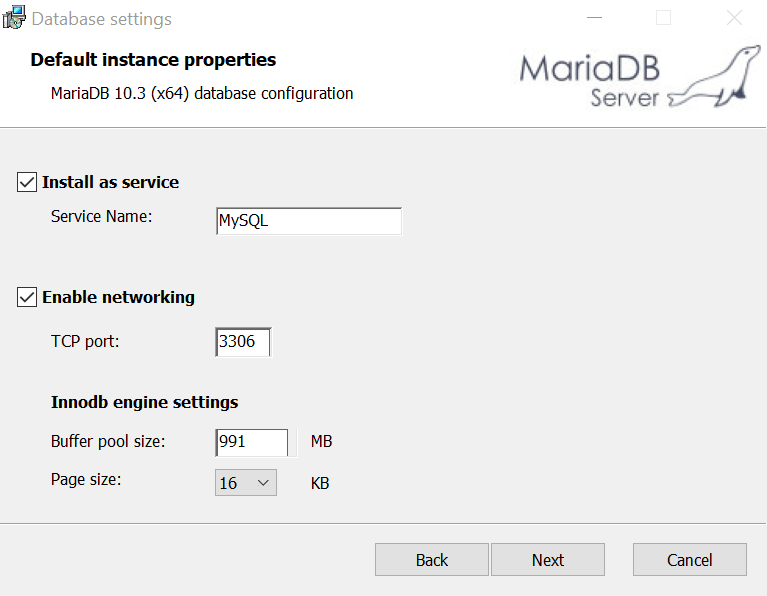Click the Service Name input field
Viewport: 767px width, 596px height.
[309, 221]
